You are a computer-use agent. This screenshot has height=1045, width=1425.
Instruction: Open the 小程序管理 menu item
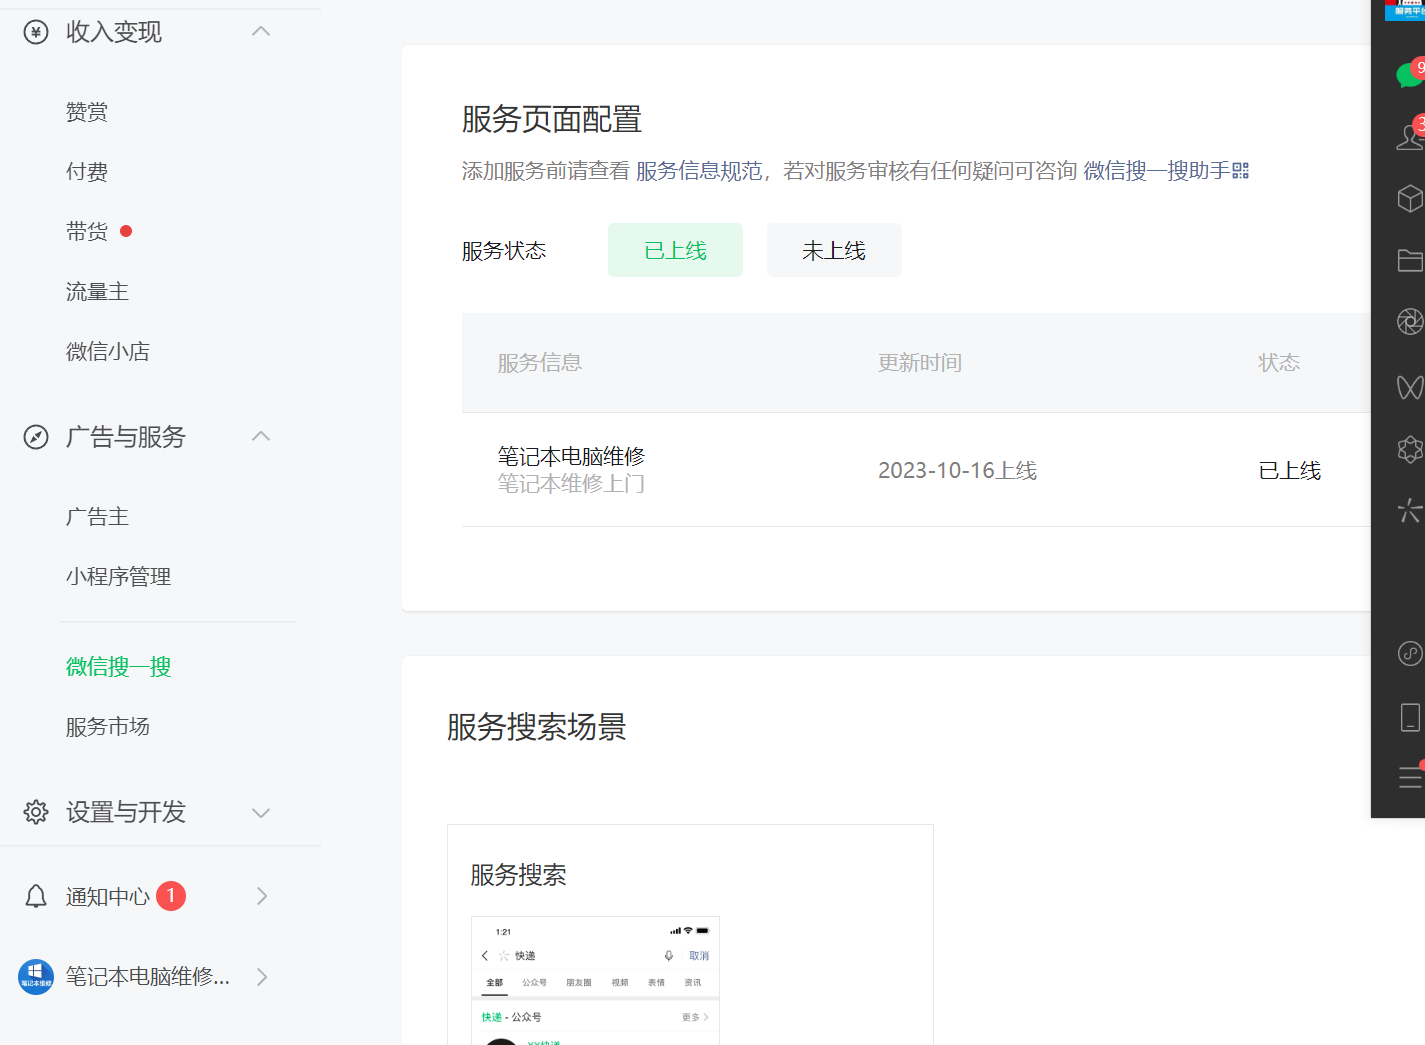(118, 577)
